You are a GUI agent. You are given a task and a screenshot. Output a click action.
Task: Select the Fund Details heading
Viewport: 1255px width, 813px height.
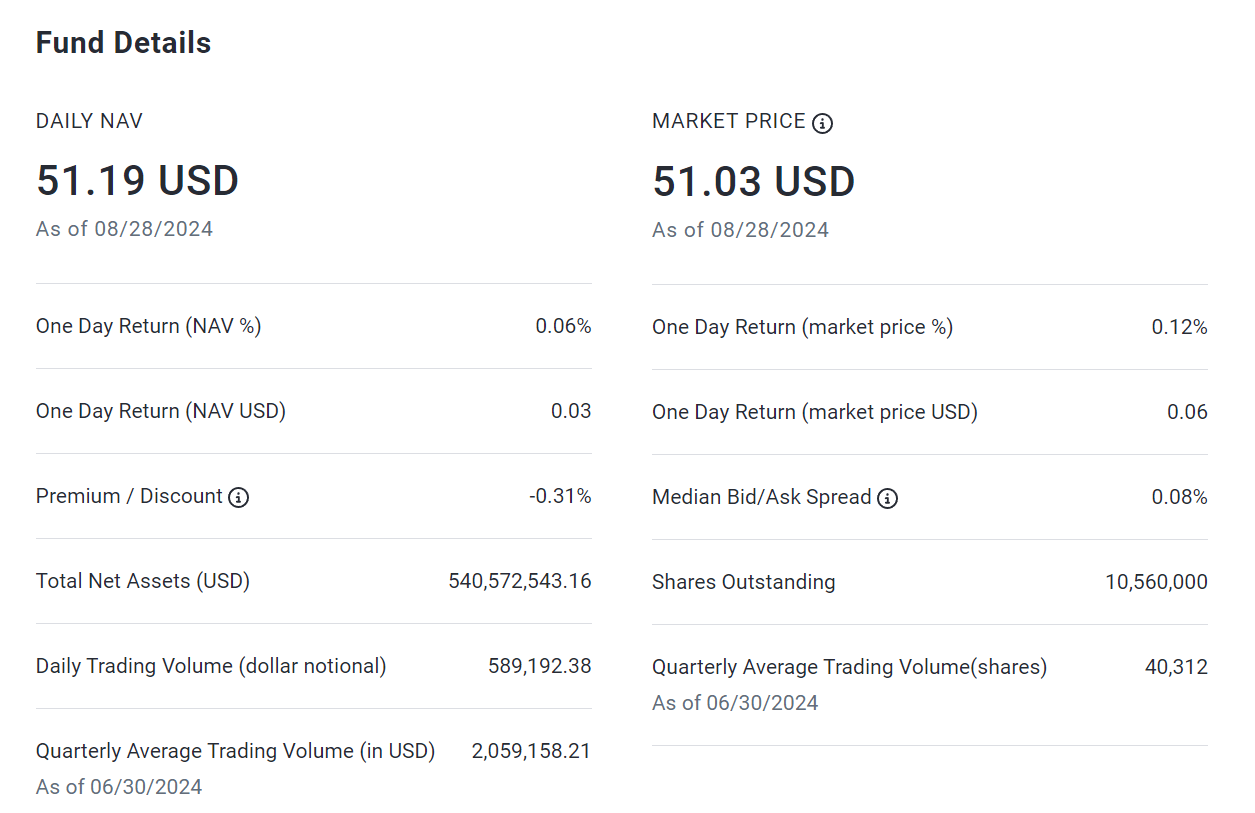click(x=124, y=43)
